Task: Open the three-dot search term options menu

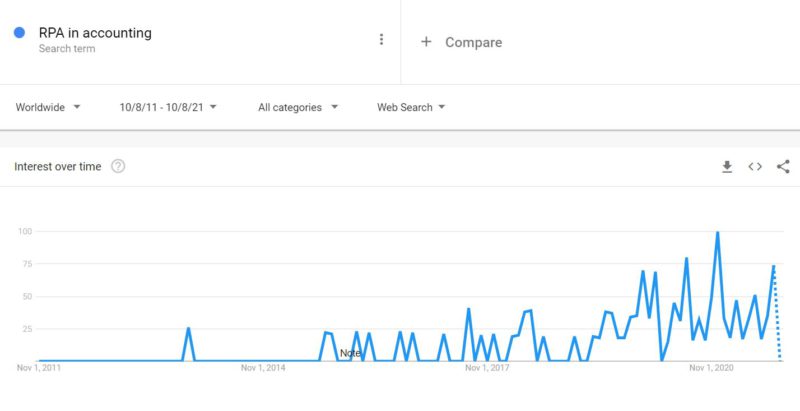Action: 381,40
